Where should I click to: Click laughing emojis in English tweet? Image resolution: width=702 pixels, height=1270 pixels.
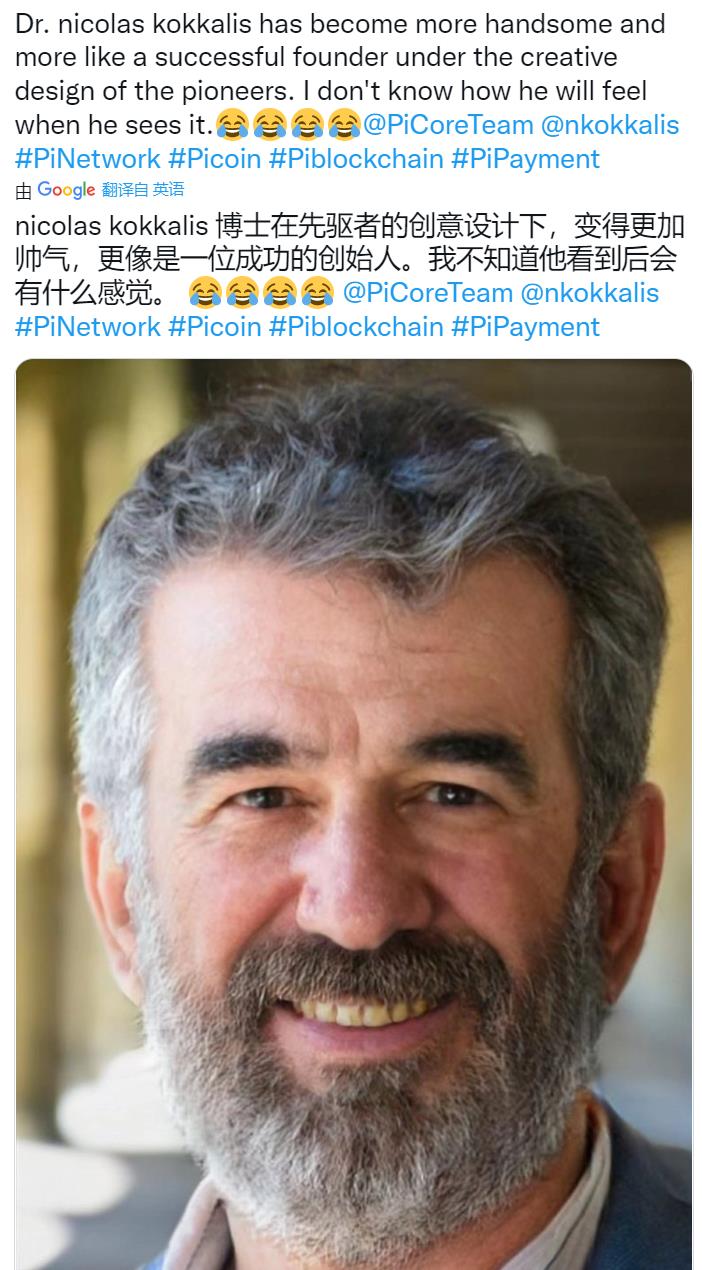289,125
